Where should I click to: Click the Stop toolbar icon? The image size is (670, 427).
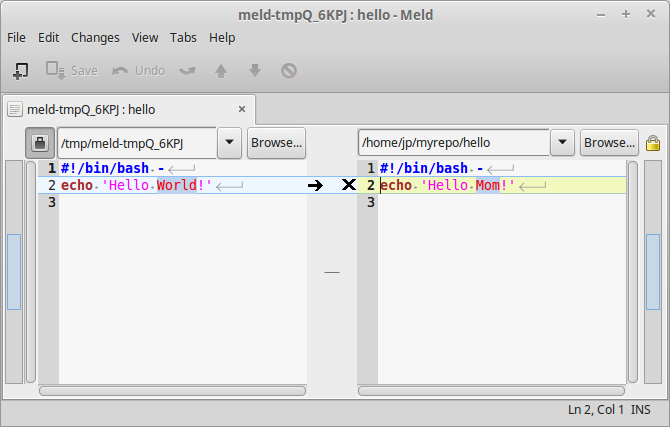(289, 71)
